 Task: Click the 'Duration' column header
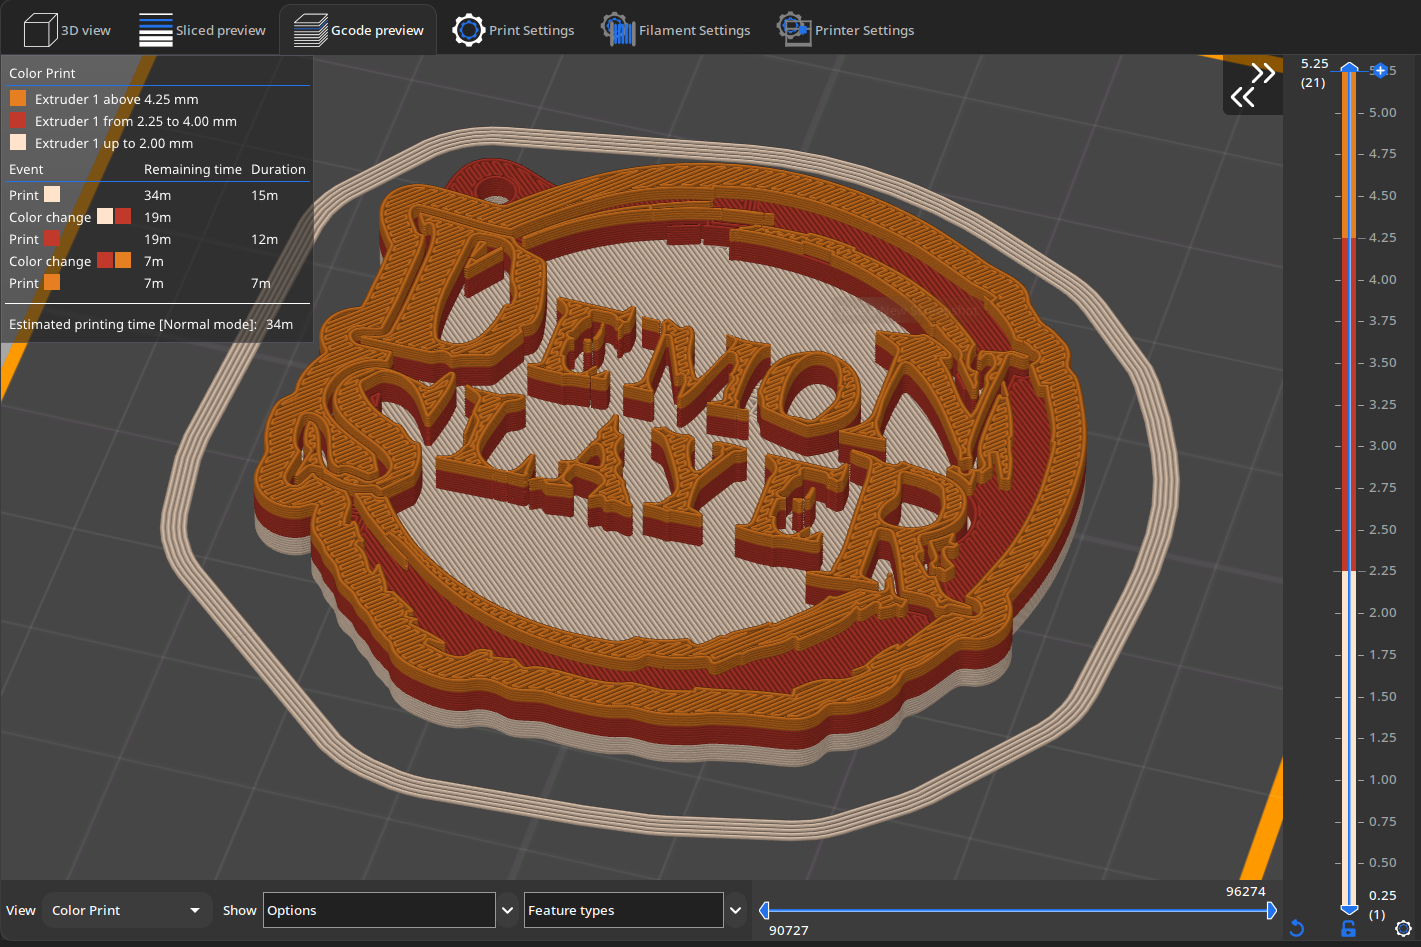(x=278, y=169)
